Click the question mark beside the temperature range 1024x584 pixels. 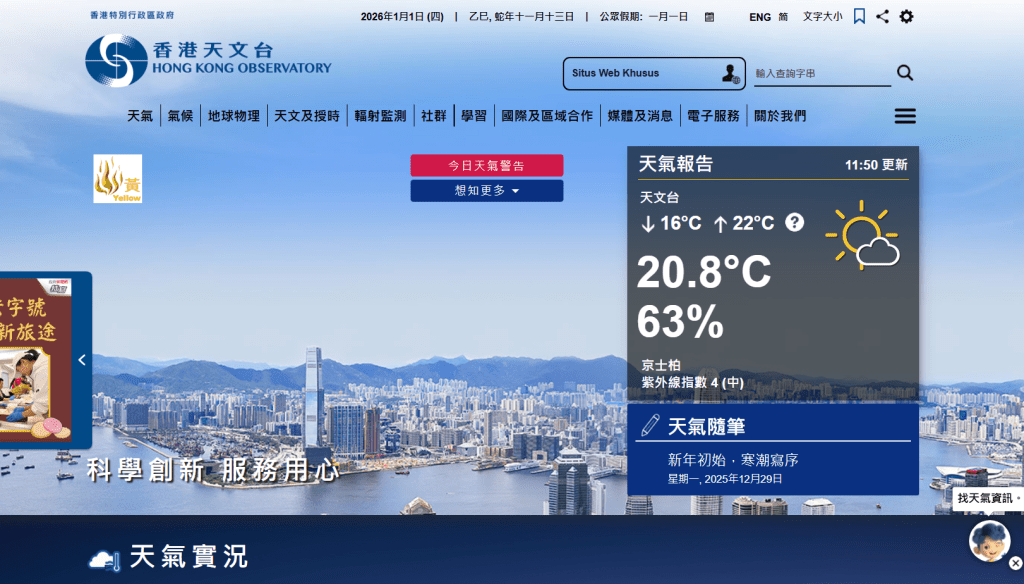793,224
